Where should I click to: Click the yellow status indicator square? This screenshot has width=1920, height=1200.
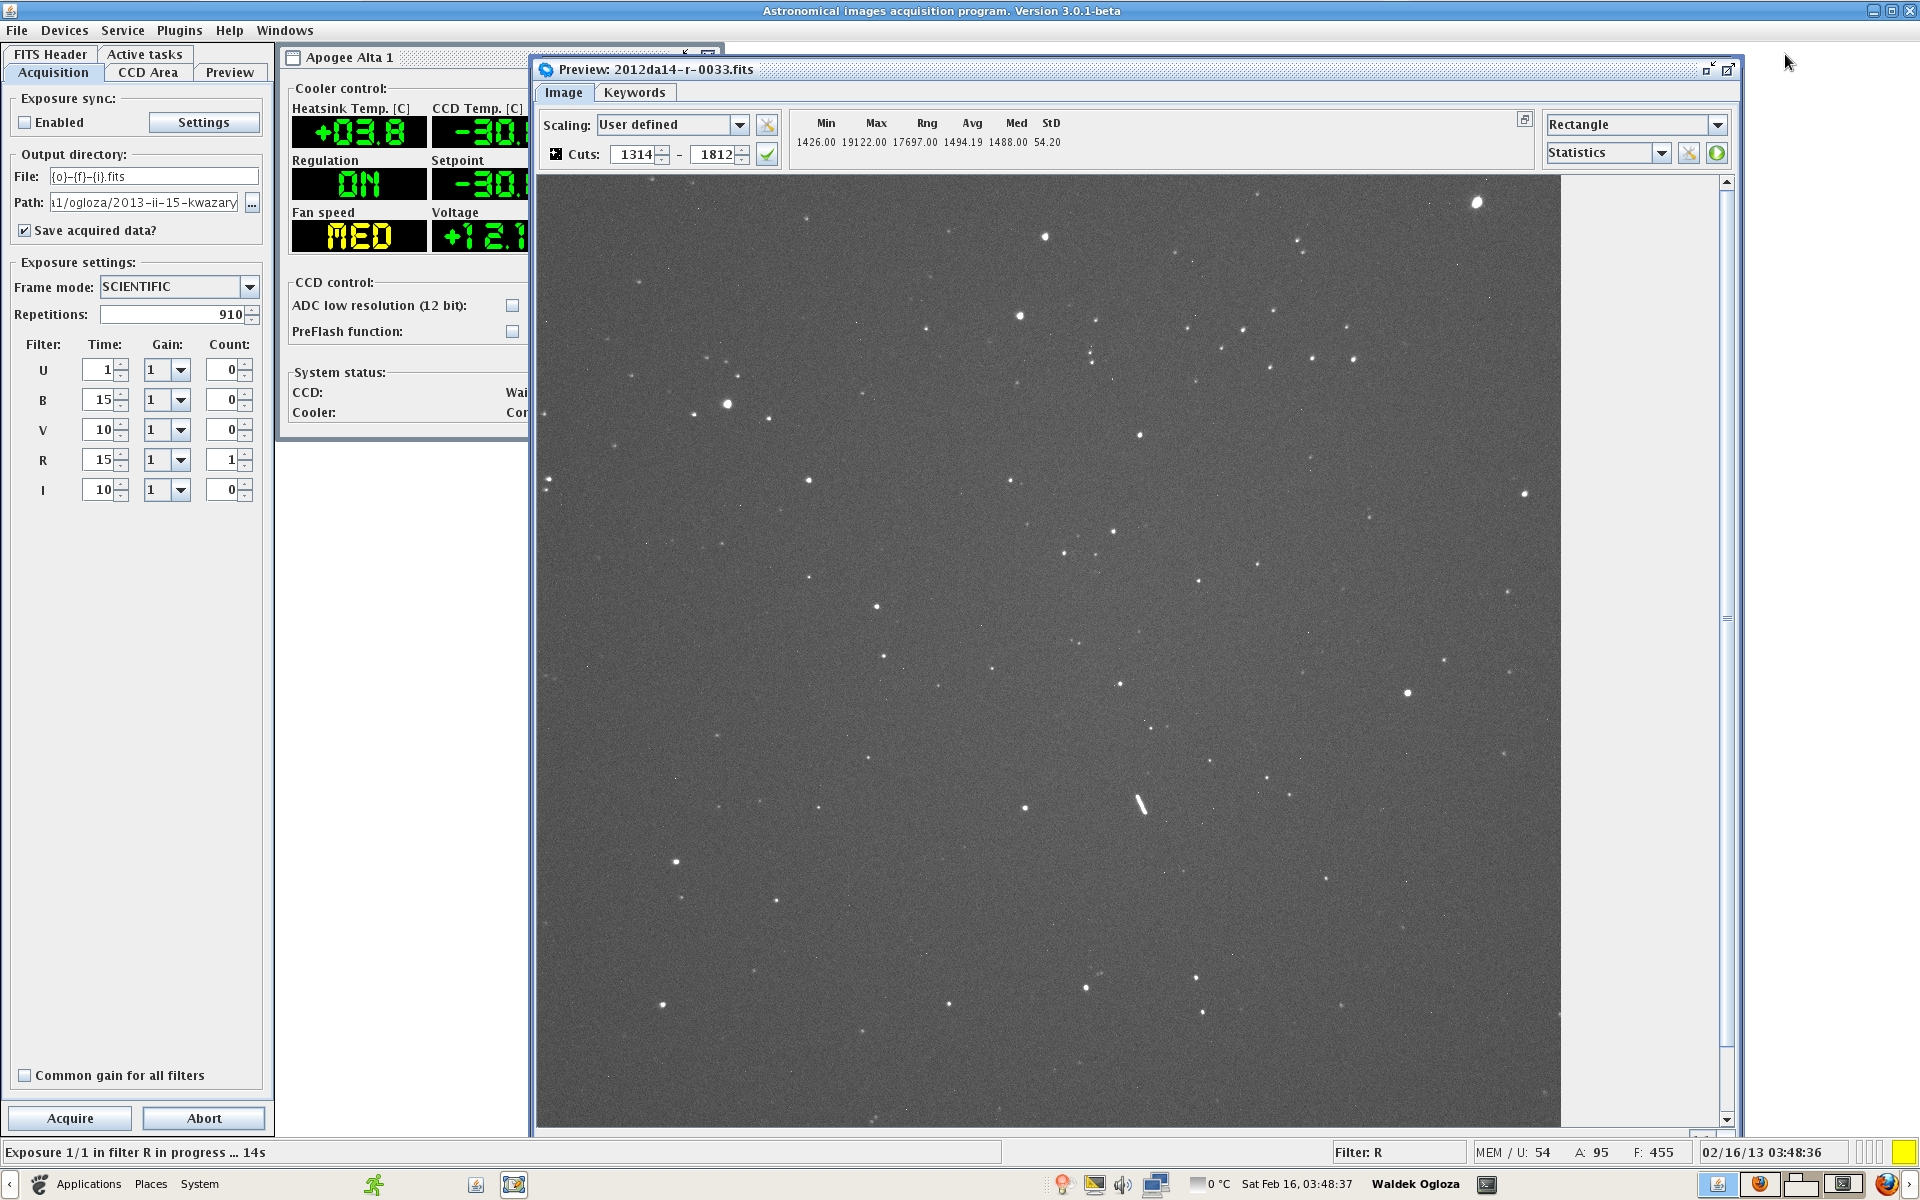coord(1903,1152)
